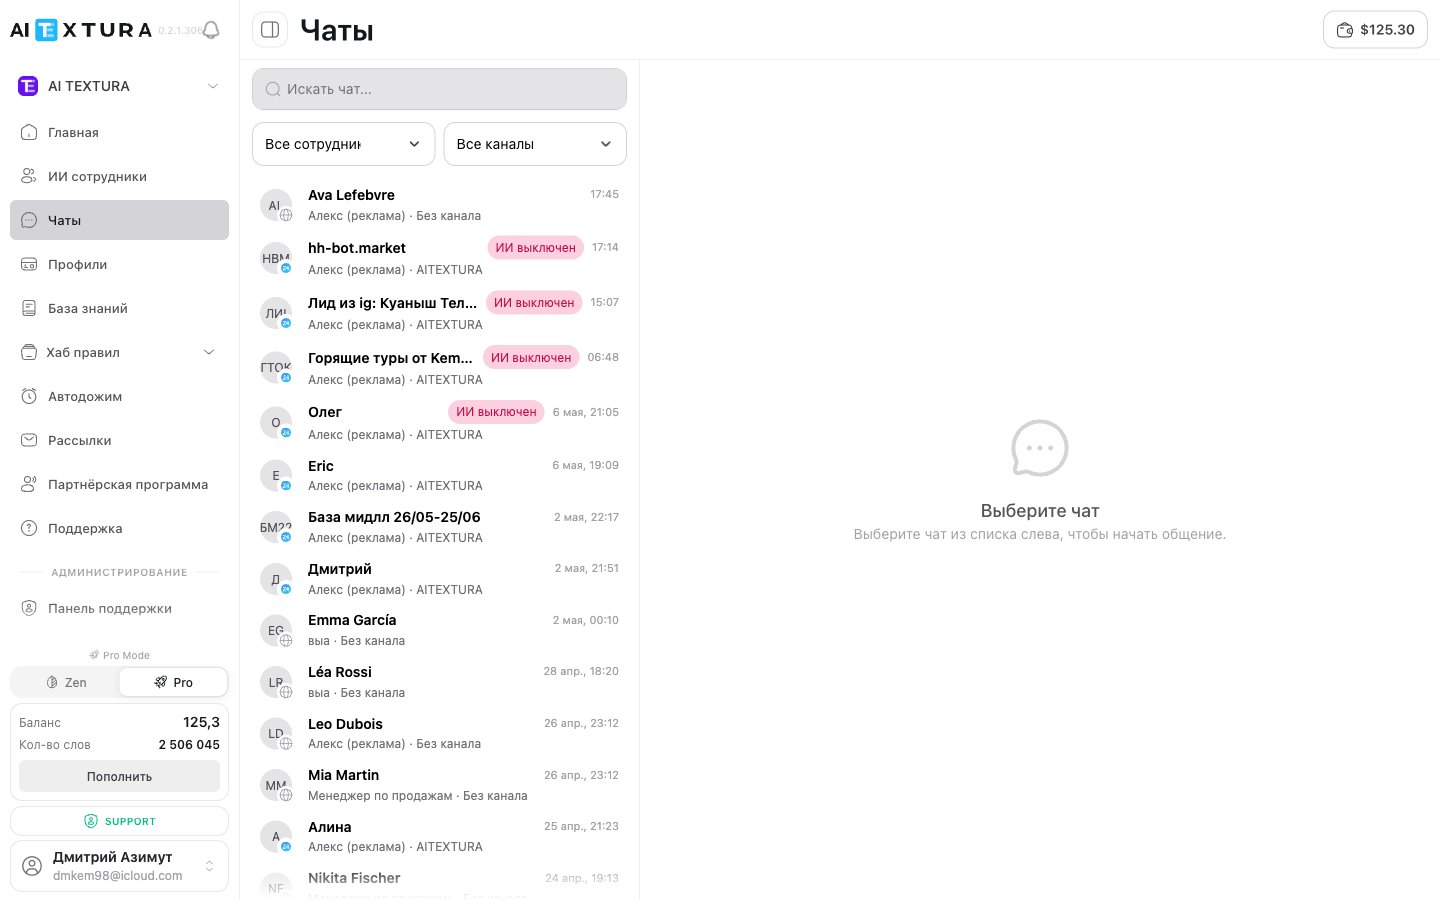Screen dimensions: 1440x900
Task: Open ИИ сотрудники section
Action: [119, 176]
